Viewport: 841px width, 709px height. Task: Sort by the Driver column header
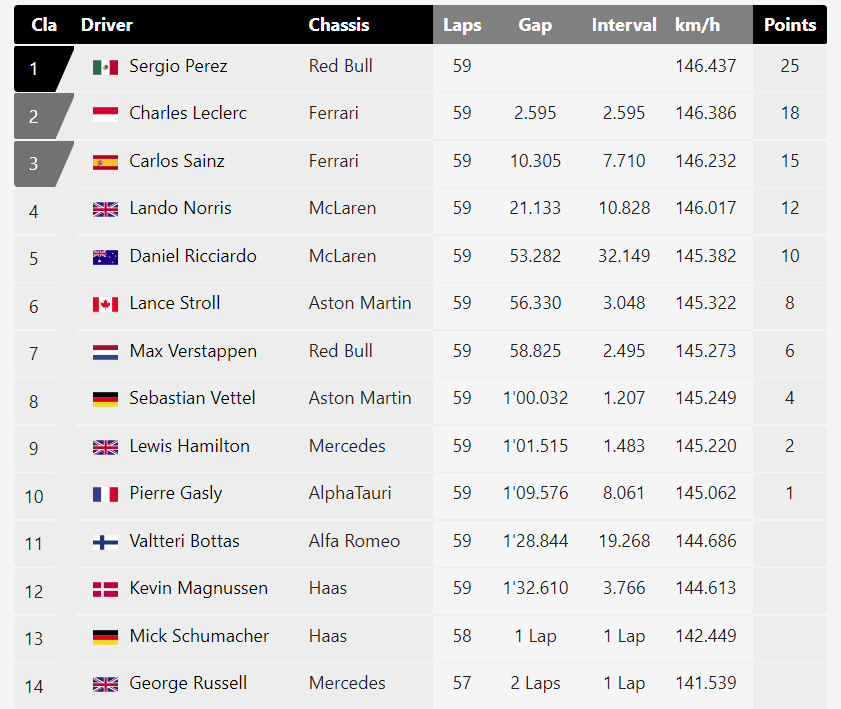(x=107, y=25)
